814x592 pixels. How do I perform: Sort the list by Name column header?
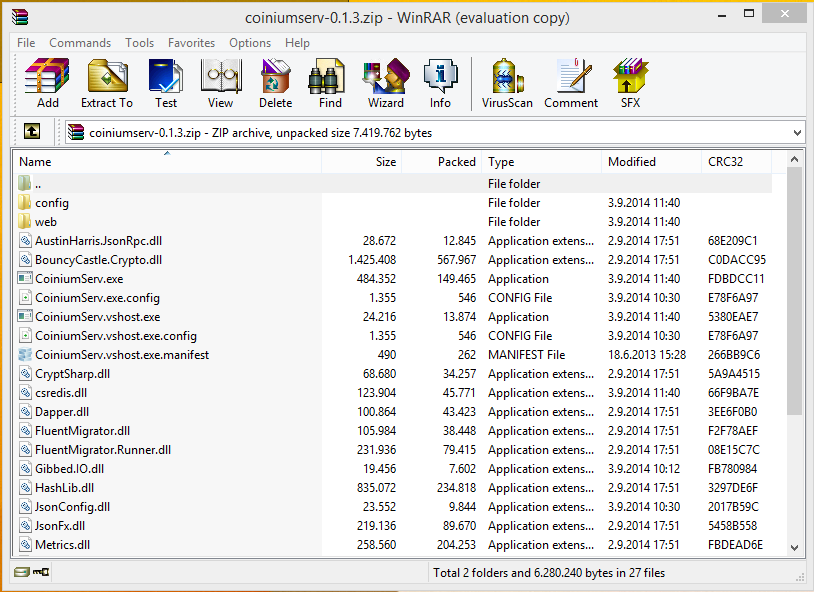[167, 162]
